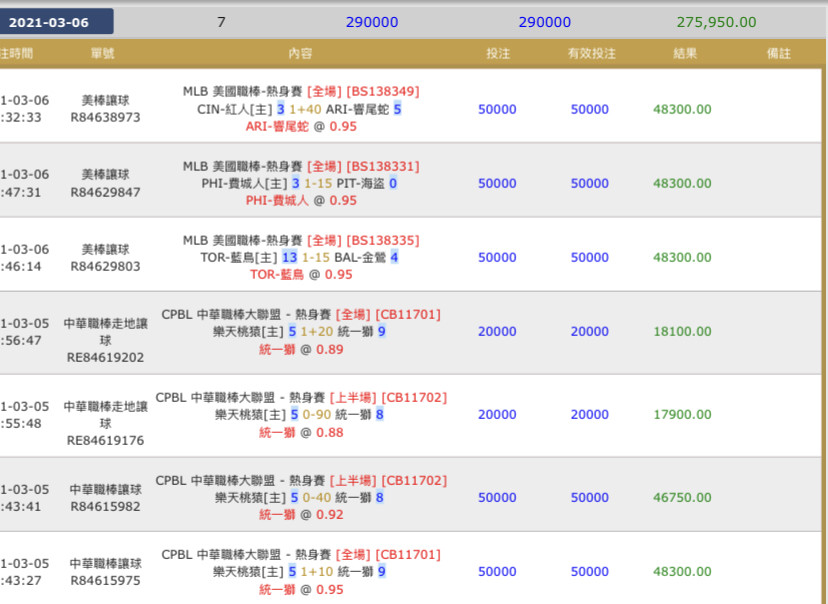Click bet type 中華職棒讓球 in R84615975 row
This screenshot has height=604, width=828.
(106, 563)
